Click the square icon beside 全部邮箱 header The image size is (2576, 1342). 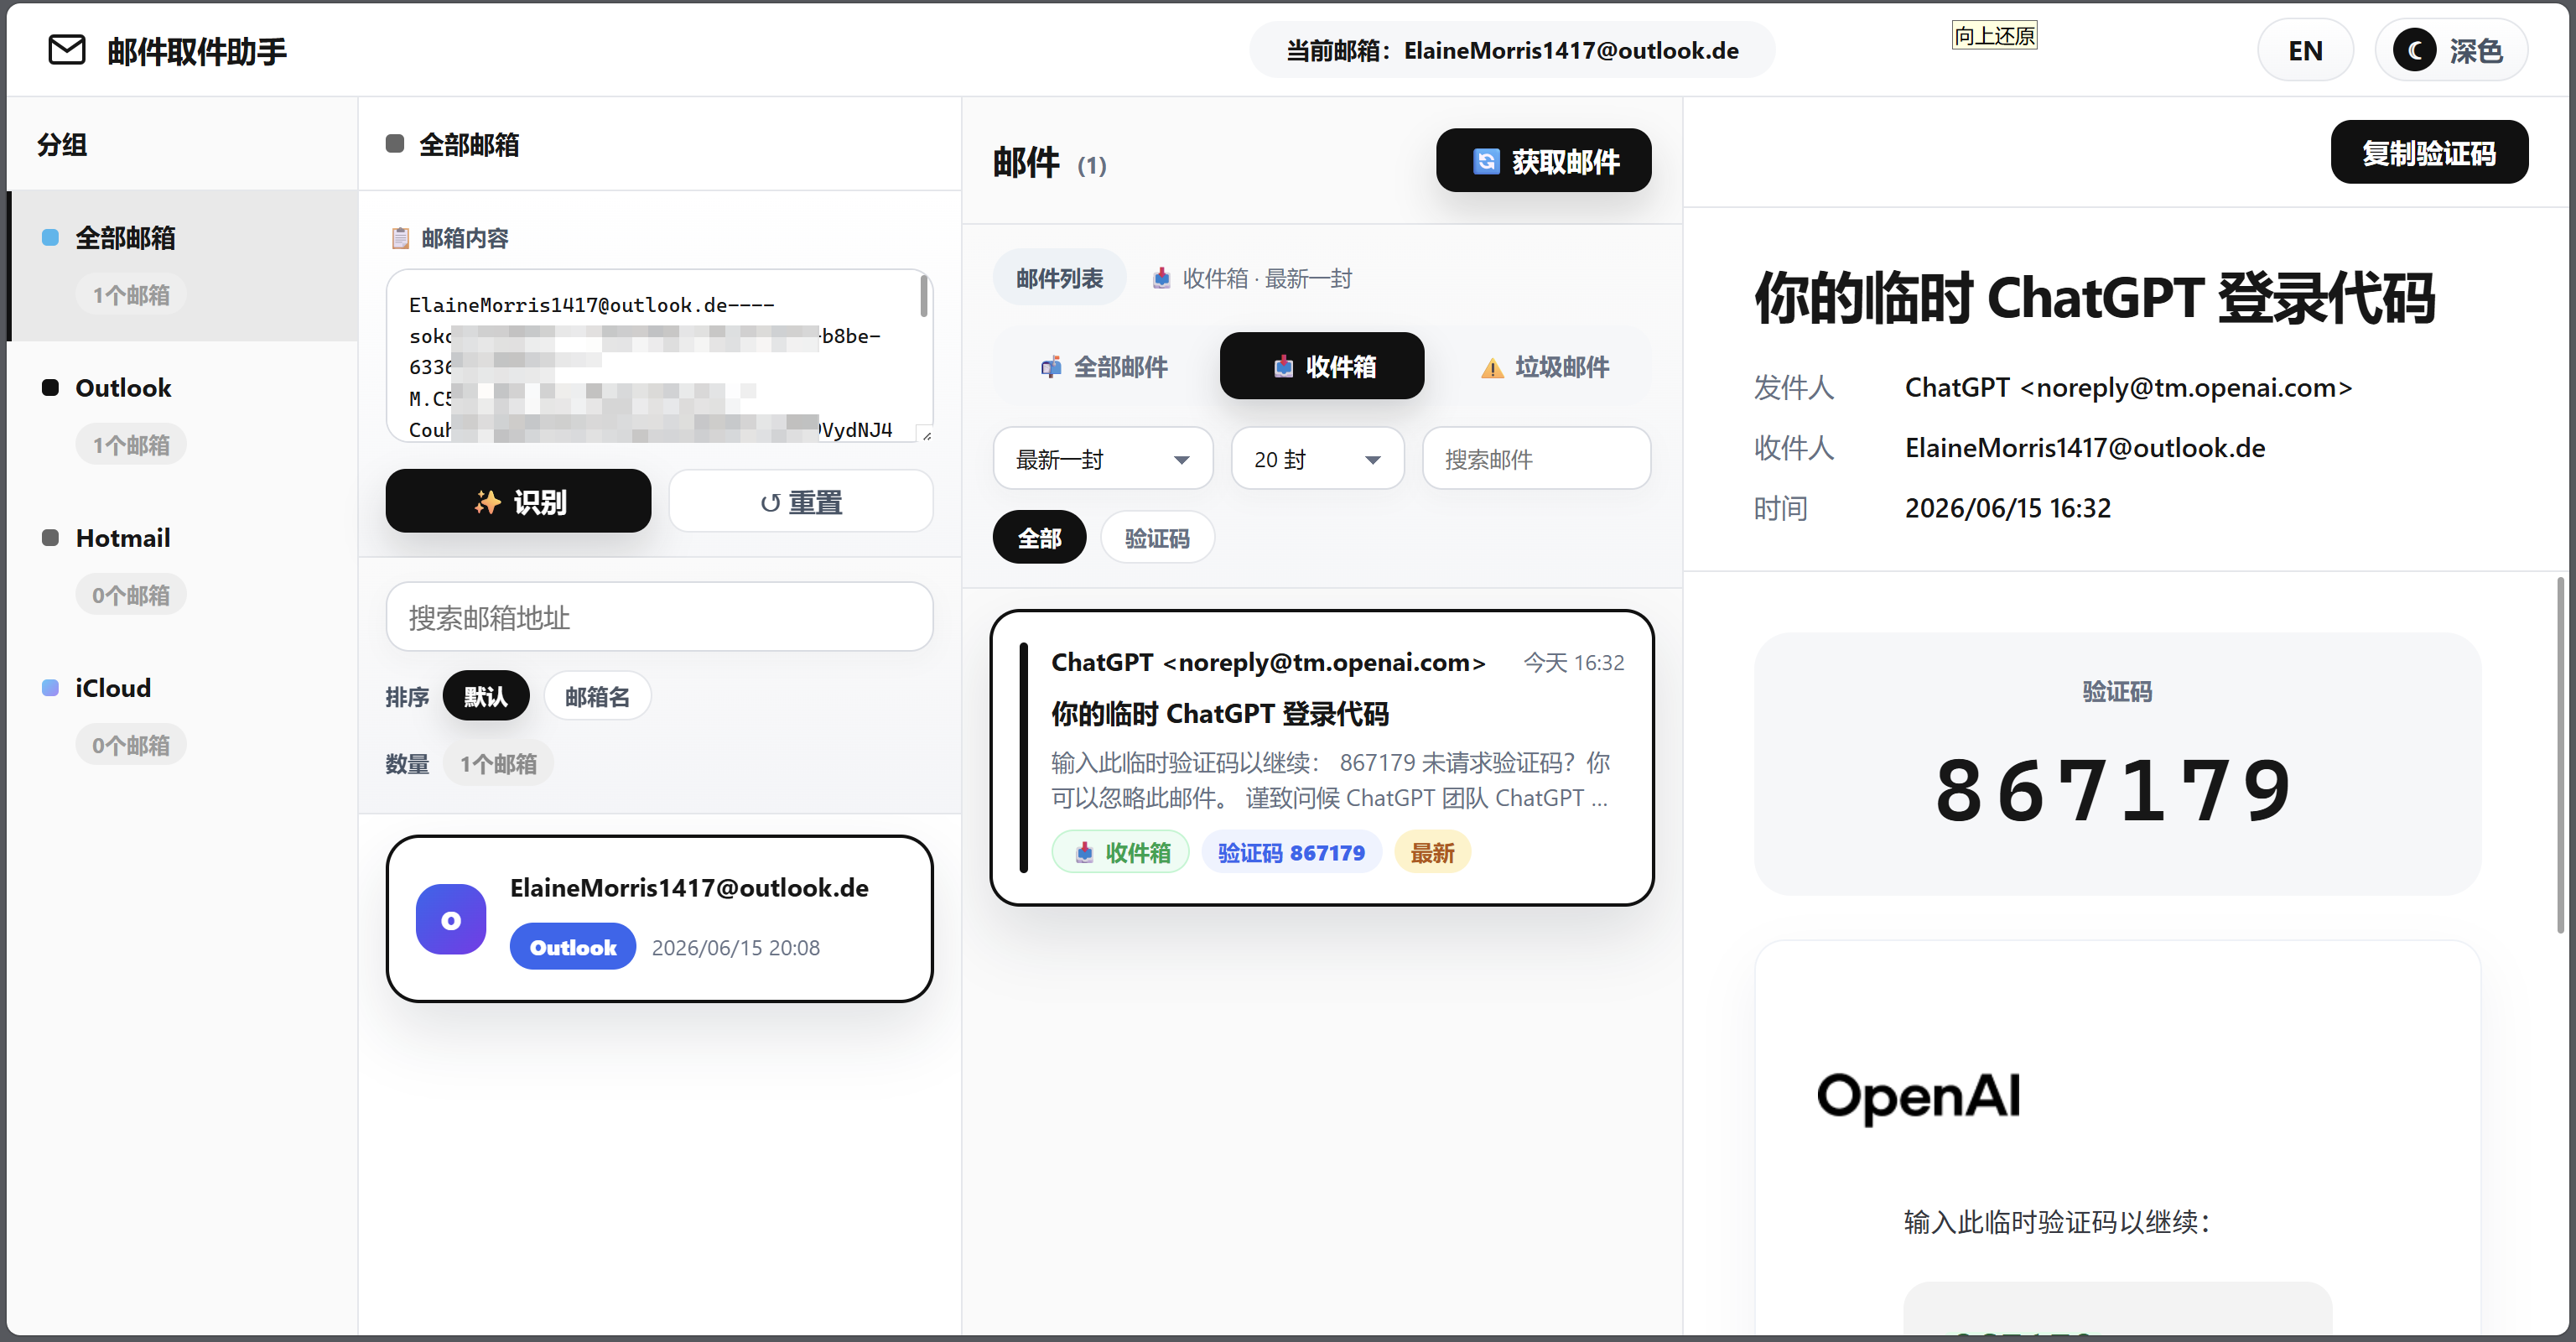395,144
